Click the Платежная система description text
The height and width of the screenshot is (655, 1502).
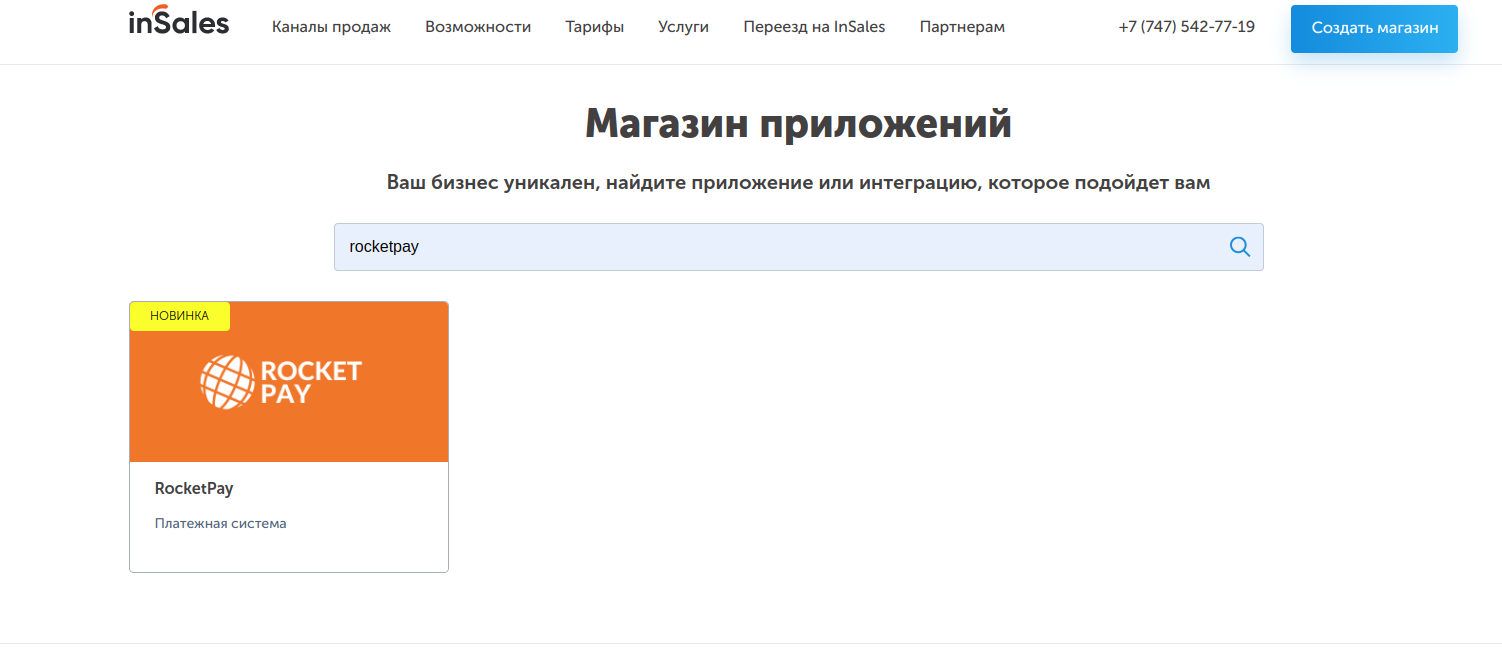tap(221, 523)
